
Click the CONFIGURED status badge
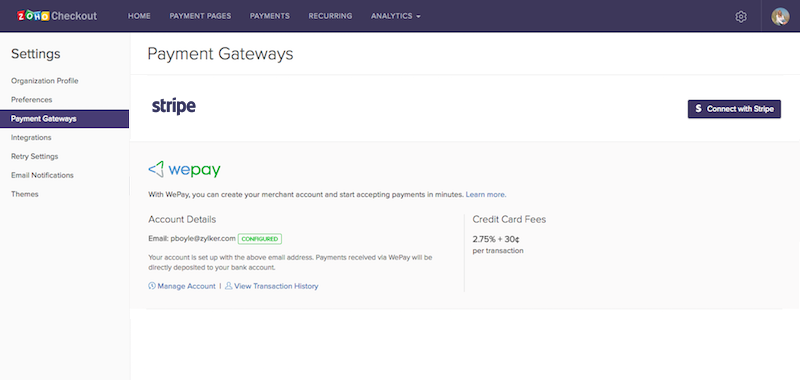260,239
